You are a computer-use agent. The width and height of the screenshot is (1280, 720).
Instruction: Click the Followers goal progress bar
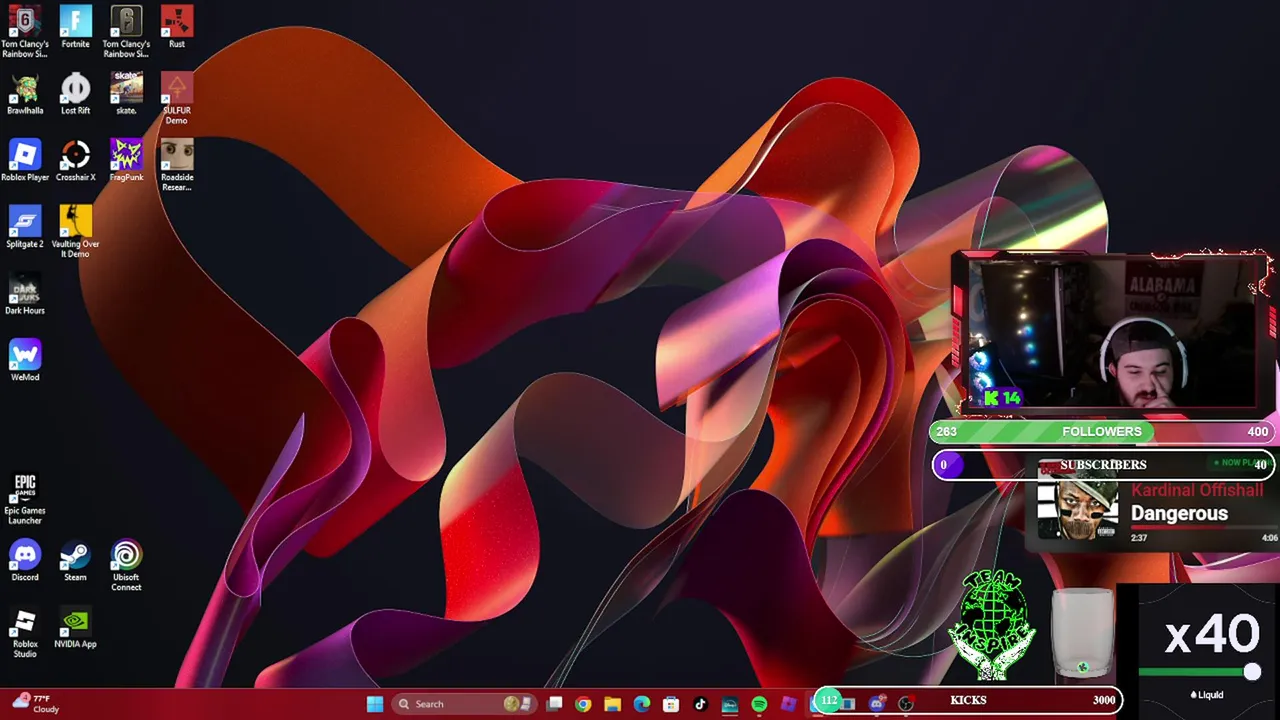coord(1101,432)
